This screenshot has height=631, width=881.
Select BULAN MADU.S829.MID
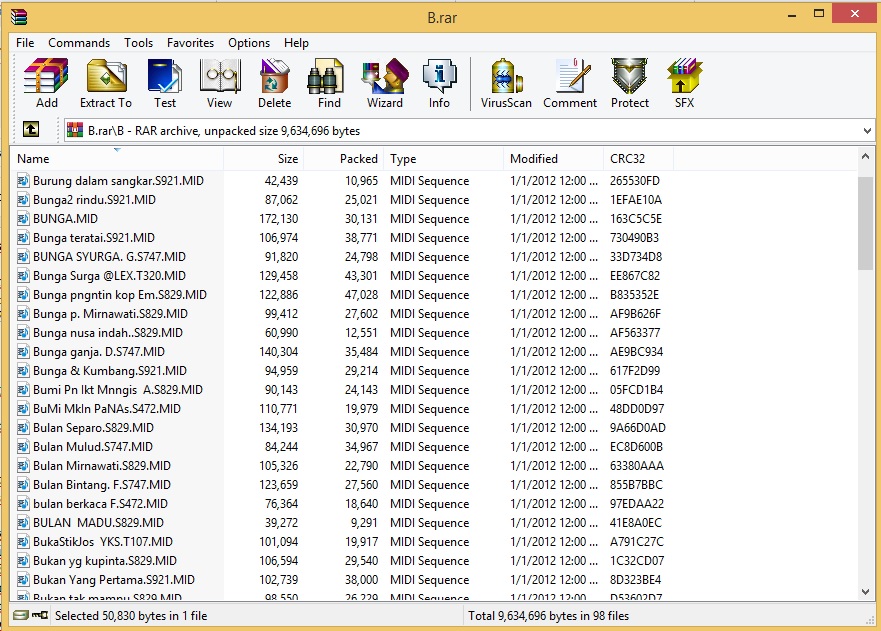pos(98,523)
